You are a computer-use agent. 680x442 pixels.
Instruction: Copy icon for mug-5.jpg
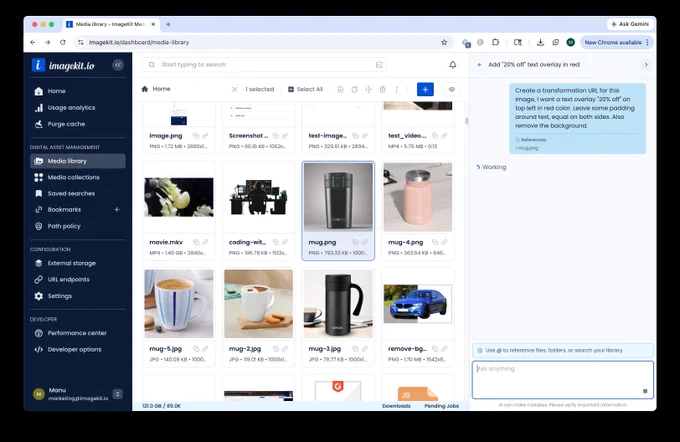(x=196, y=349)
